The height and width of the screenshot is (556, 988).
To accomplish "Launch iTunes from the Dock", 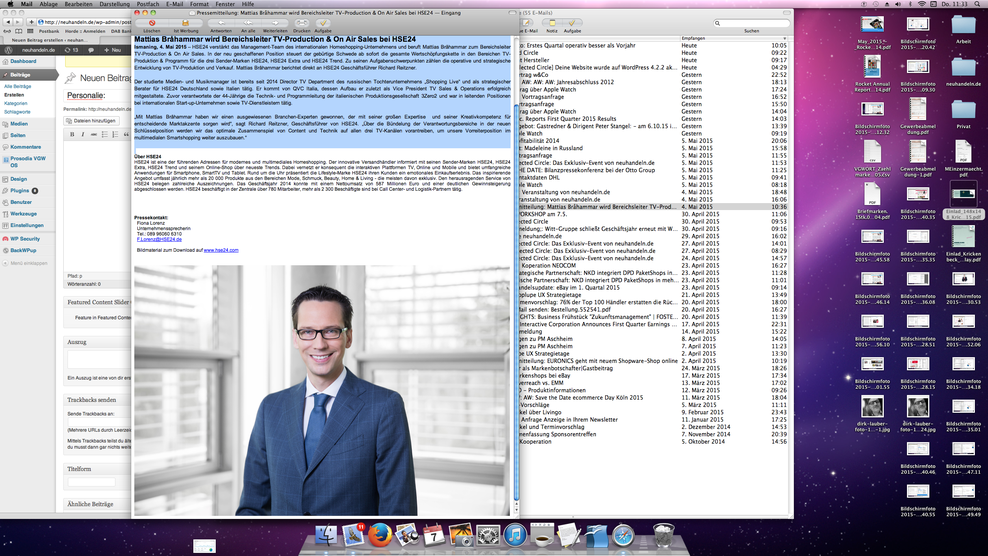I will tap(515, 535).
